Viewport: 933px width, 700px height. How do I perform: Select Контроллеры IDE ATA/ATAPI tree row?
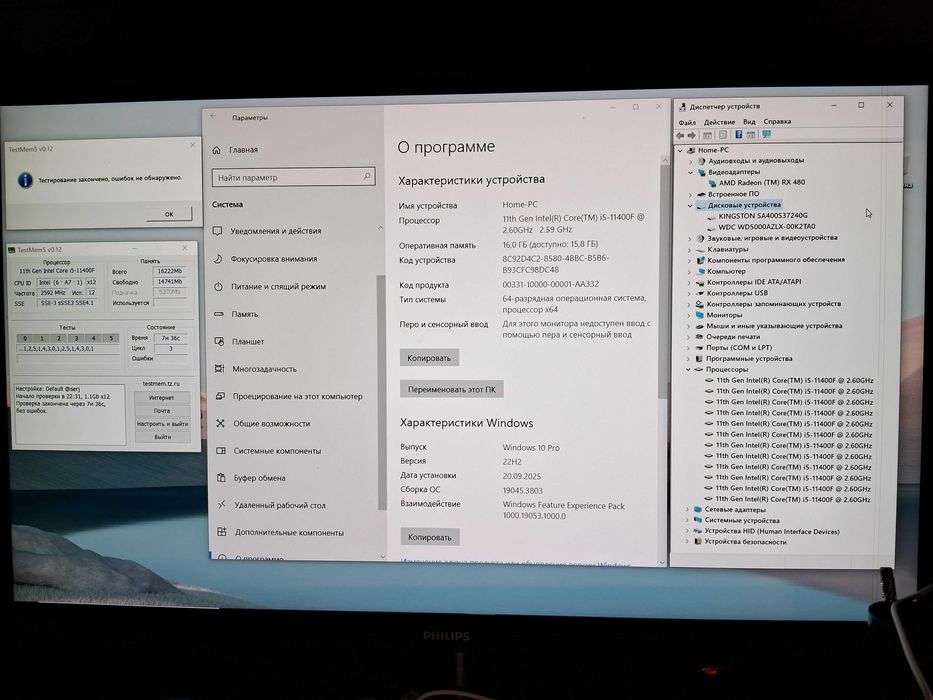754,282
